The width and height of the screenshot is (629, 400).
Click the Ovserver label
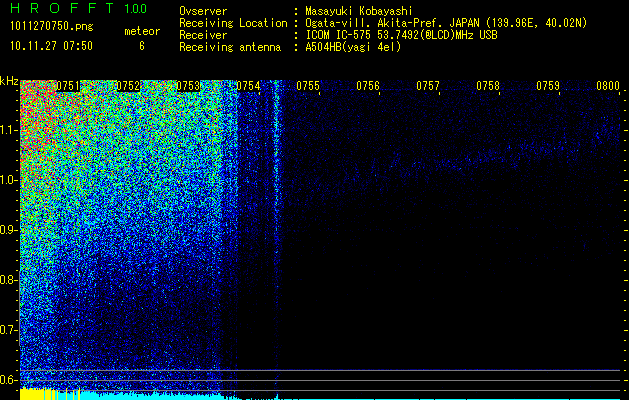(203, 11)
